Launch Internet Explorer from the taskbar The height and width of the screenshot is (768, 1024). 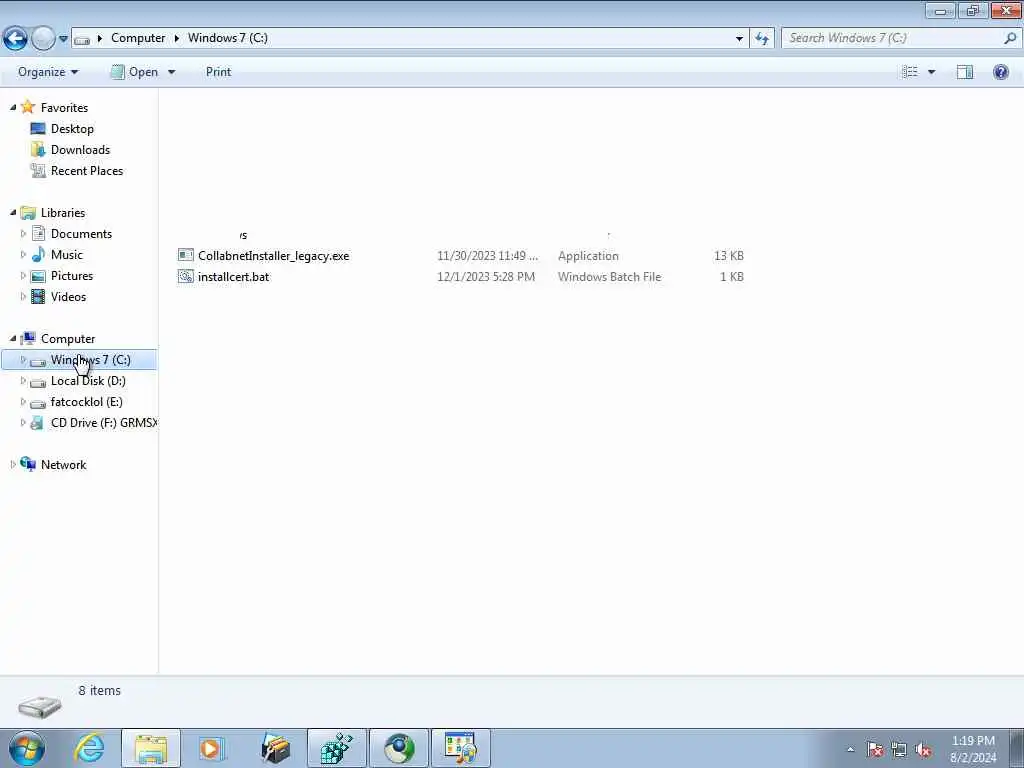click(x=89, y=748)
